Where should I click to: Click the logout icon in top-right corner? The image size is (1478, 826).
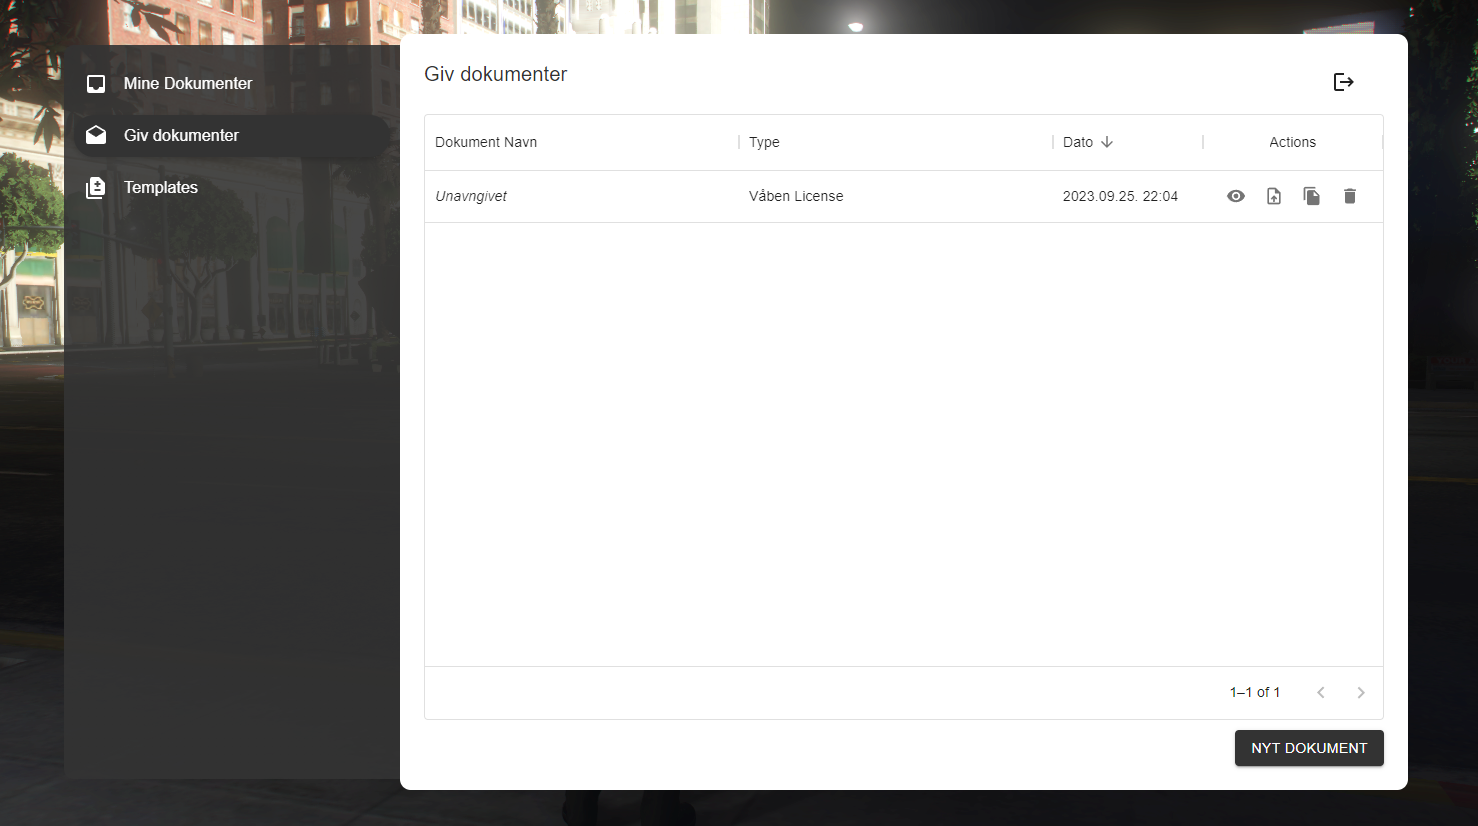coord(1343,82)
